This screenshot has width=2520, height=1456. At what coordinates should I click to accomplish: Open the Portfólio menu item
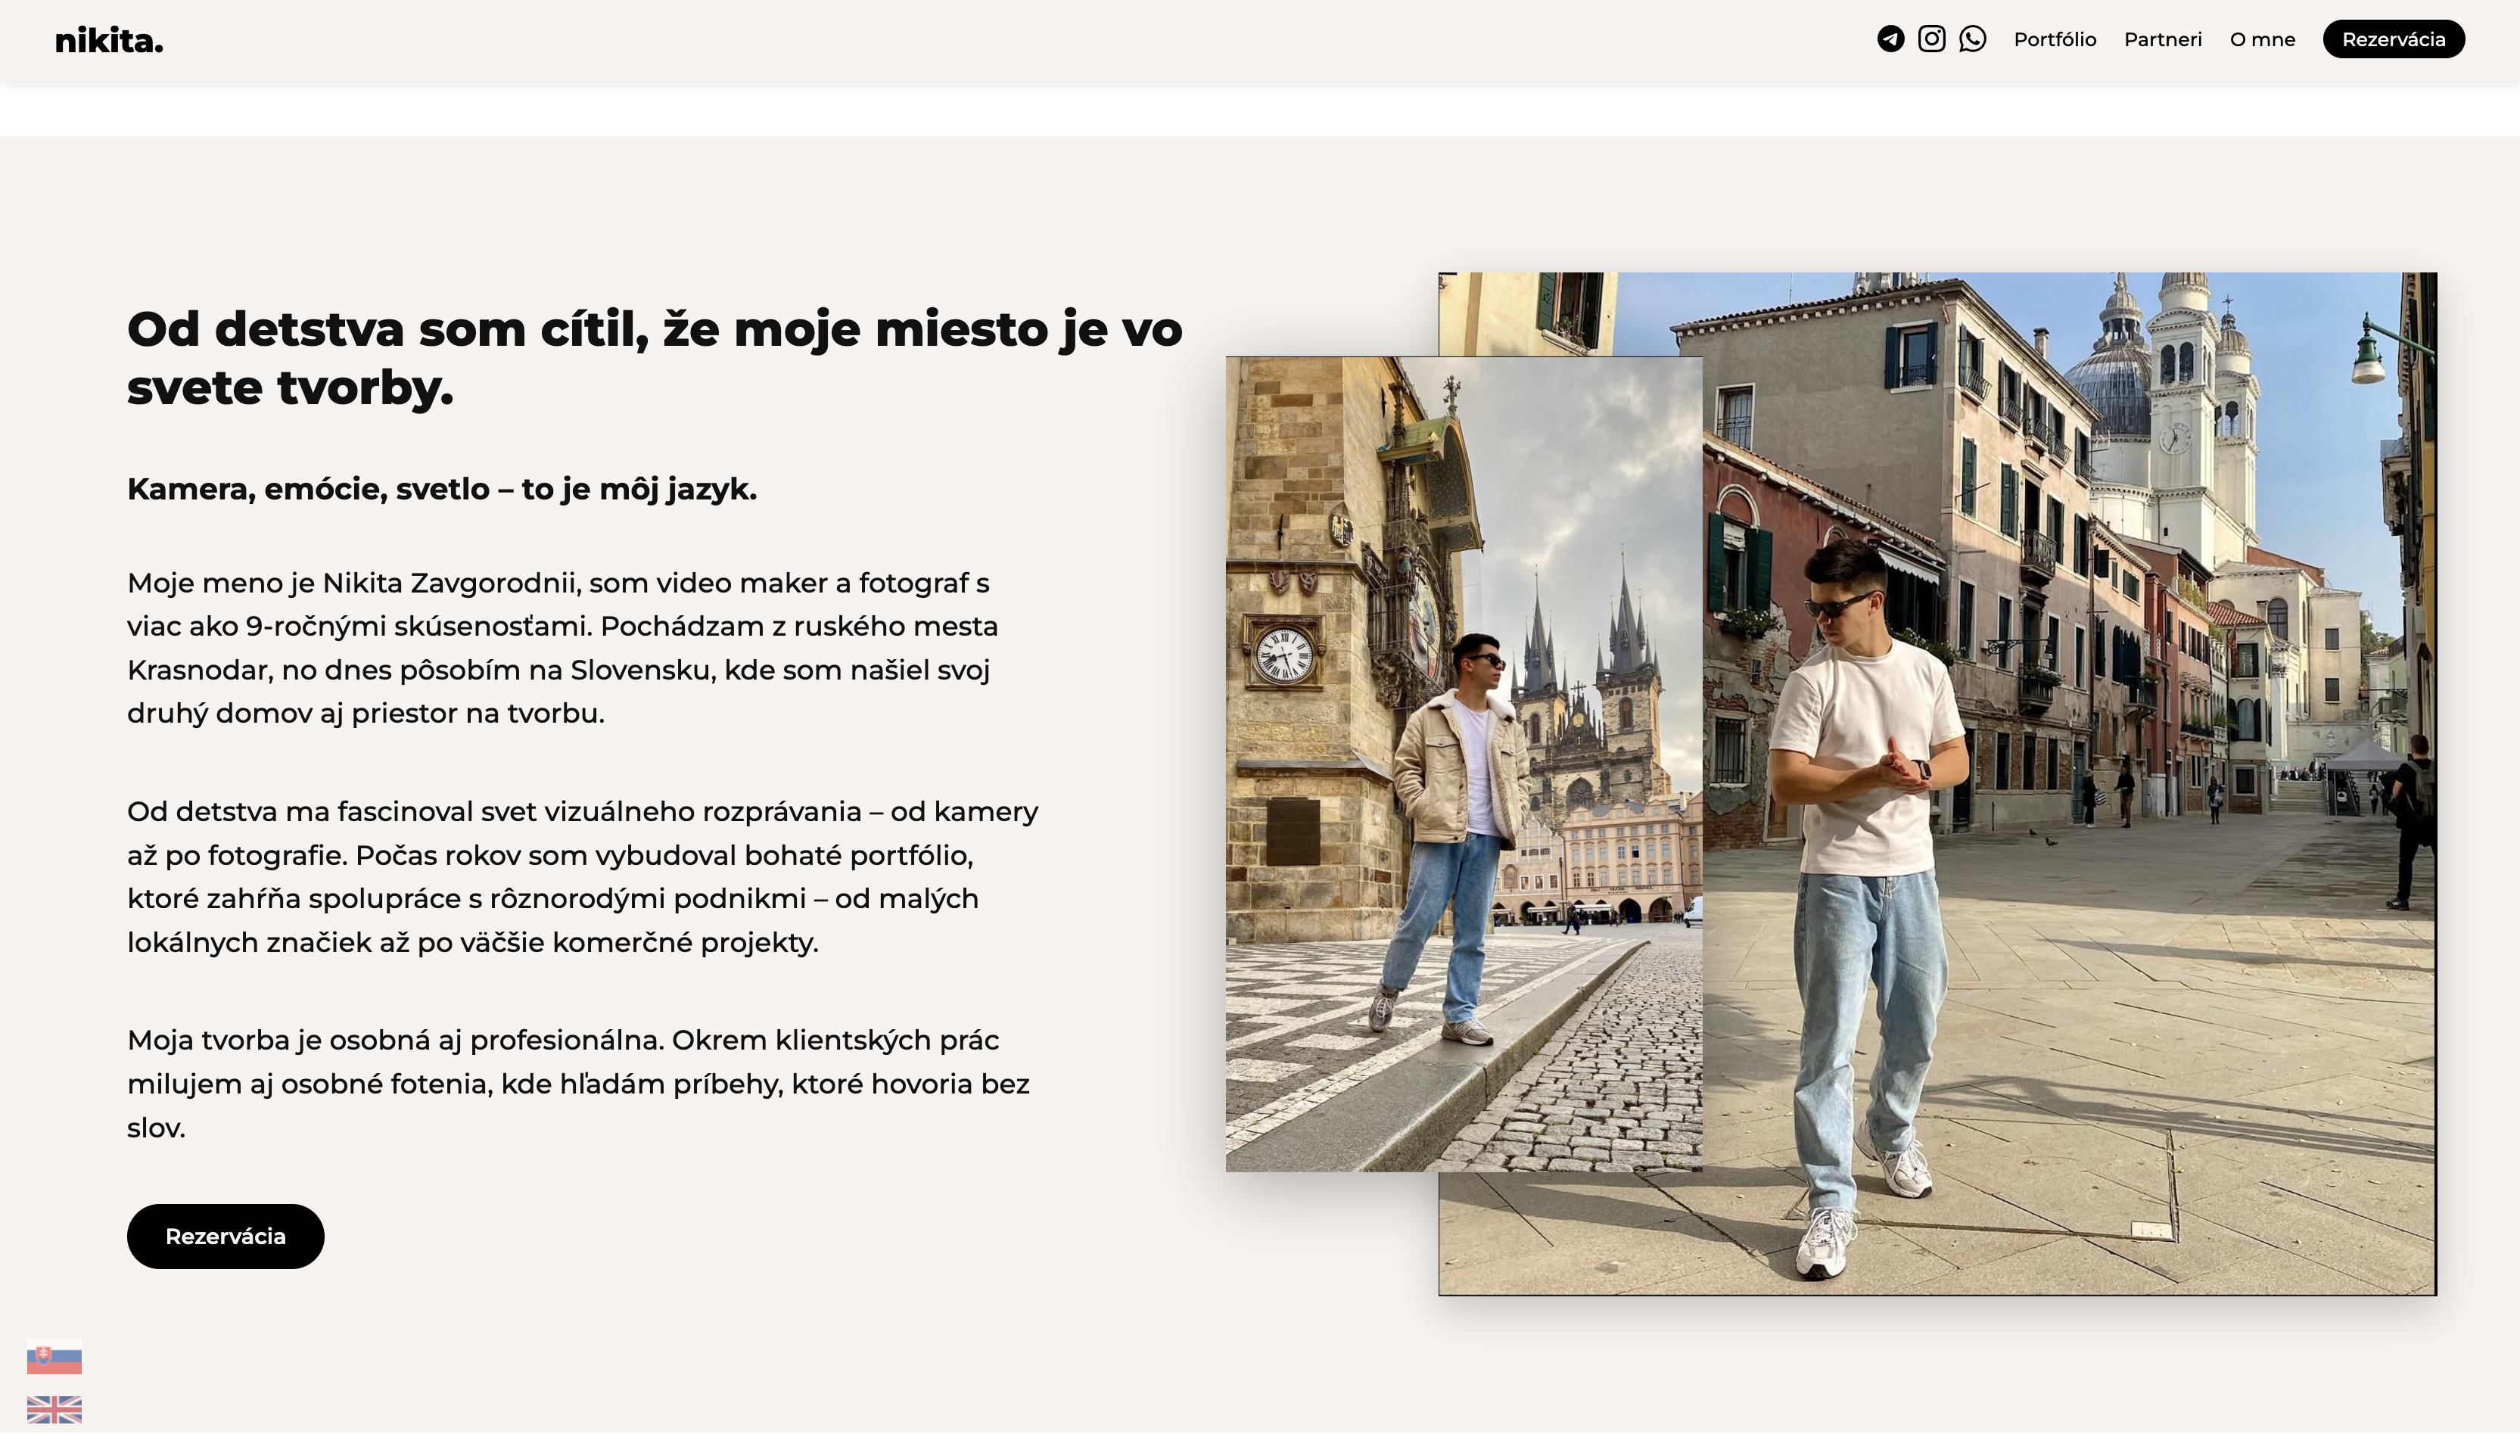pos(2054,40)
